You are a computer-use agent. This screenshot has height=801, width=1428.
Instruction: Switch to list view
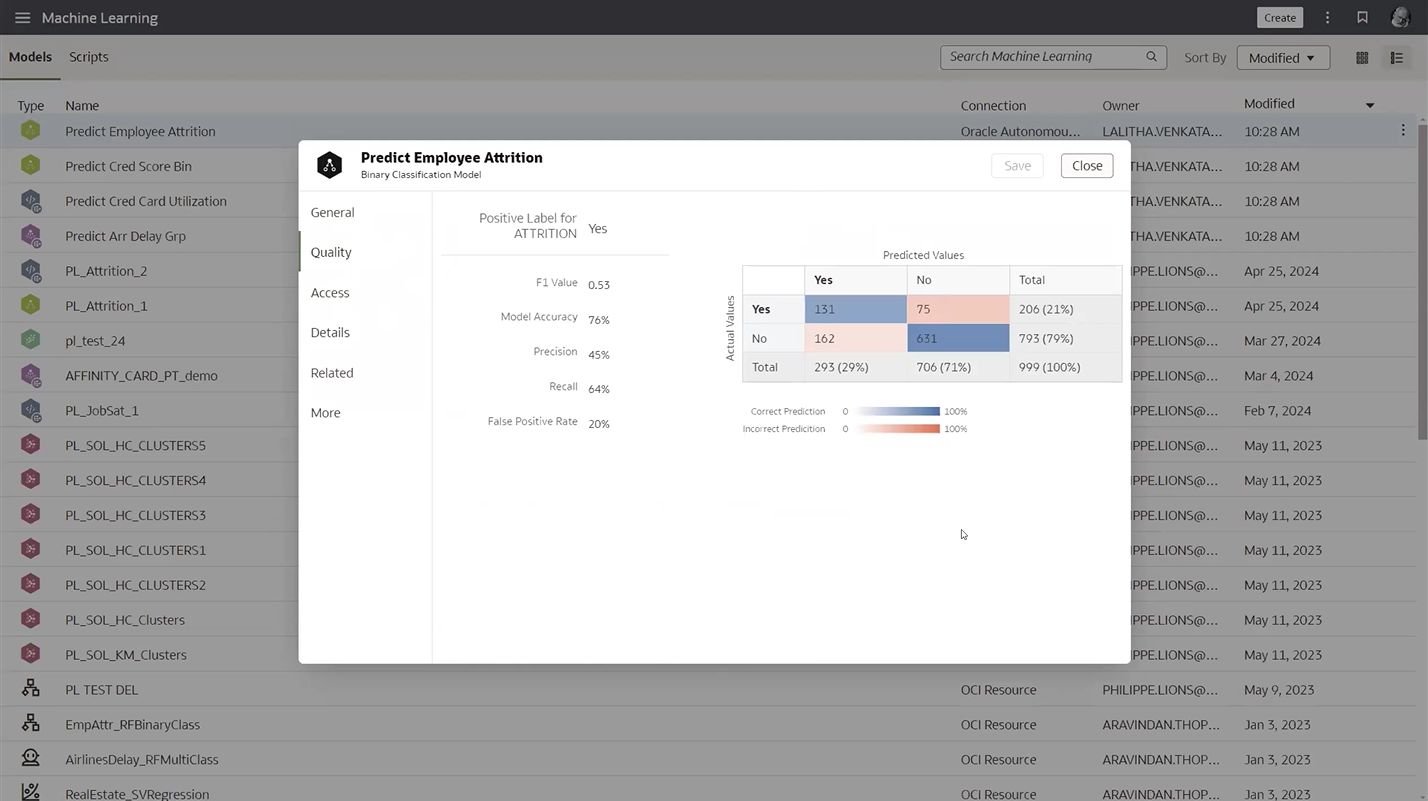click(x=1397, y=57)
